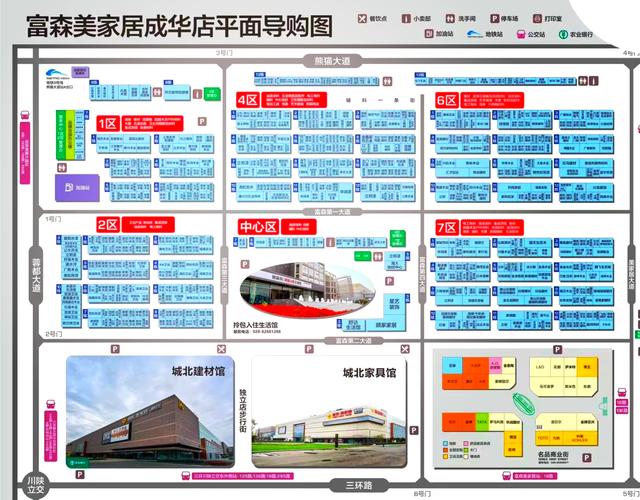The image size is (640, 500).
Task: Click the 8号门 gate label
Action: tap(422, 493)
